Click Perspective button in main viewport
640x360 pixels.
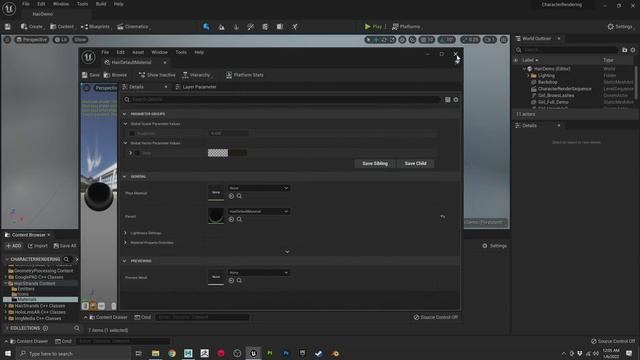coord(32,40)
